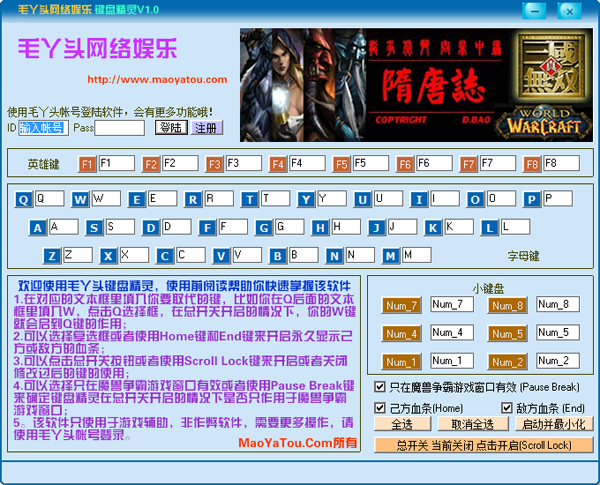Toggle the F6 hero key button
Image resolution: width=600 pixels, height=485 pixels.
click(404, 164)
